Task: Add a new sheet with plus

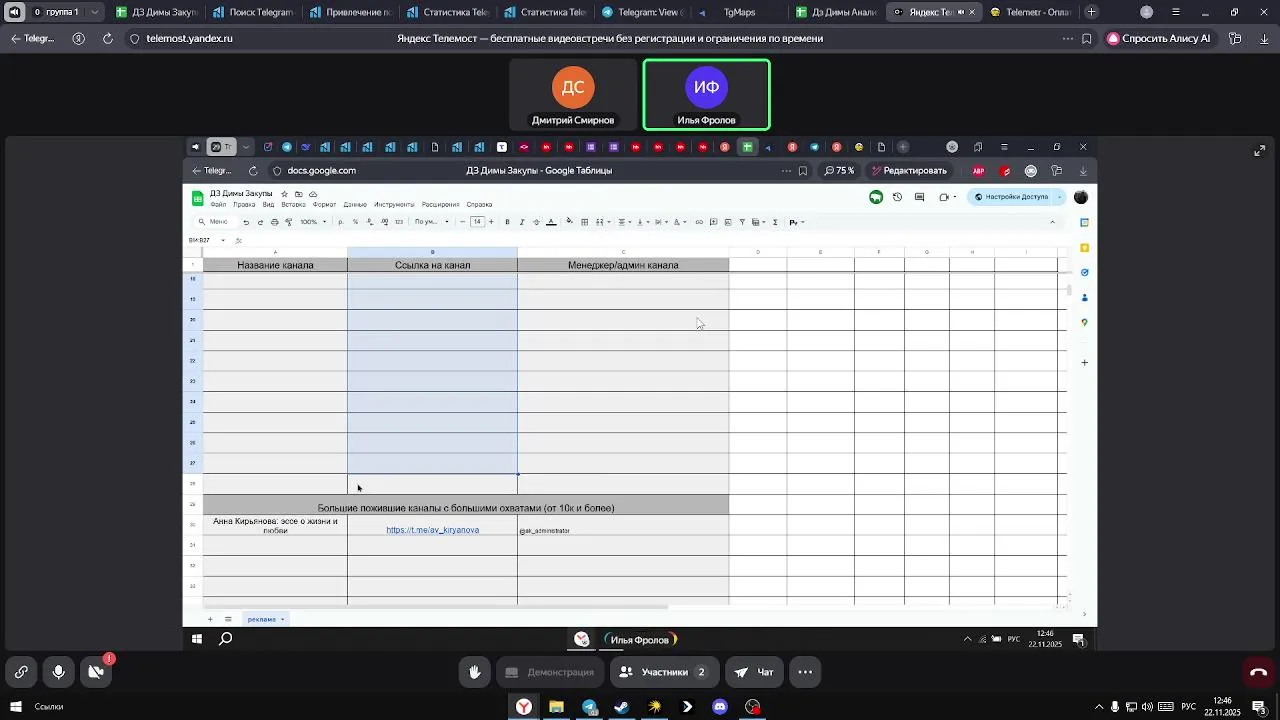Action: 210,619
